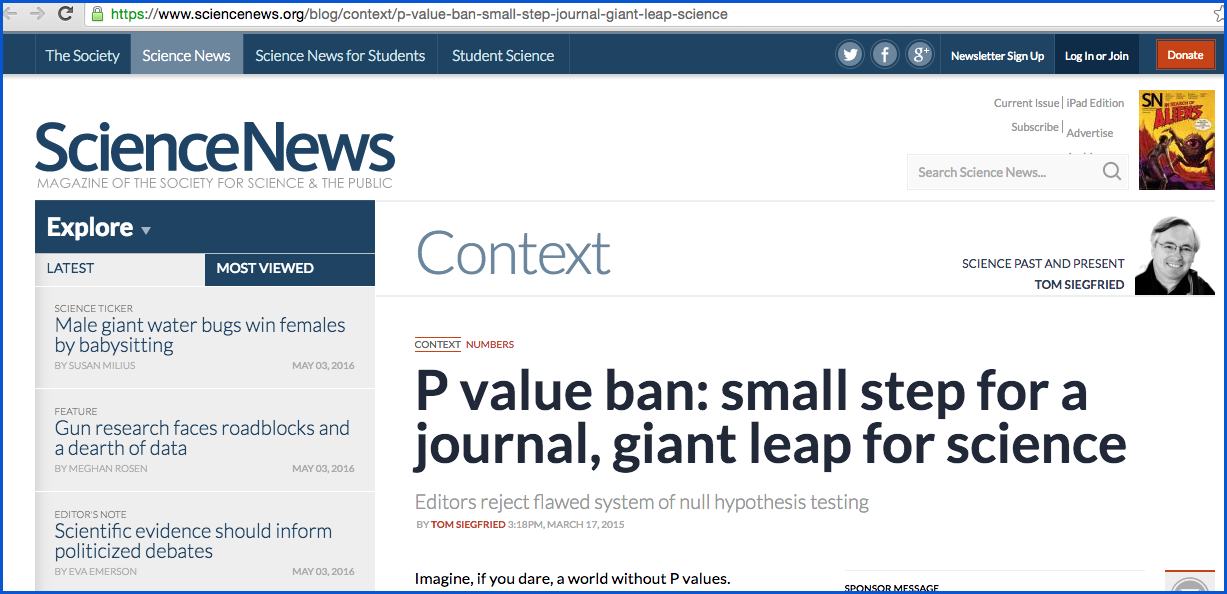Open Science News for Students menu item
This screenshot has width=1227, height=594.
coord(340,56)
